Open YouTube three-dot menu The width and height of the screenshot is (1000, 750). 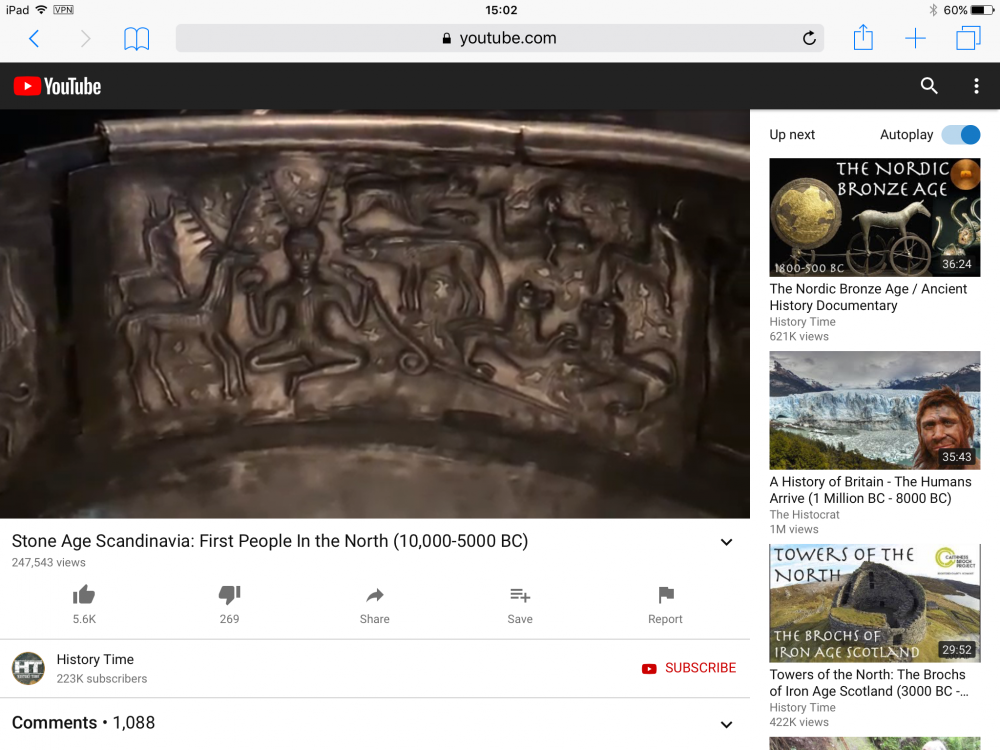coord(976,86)
